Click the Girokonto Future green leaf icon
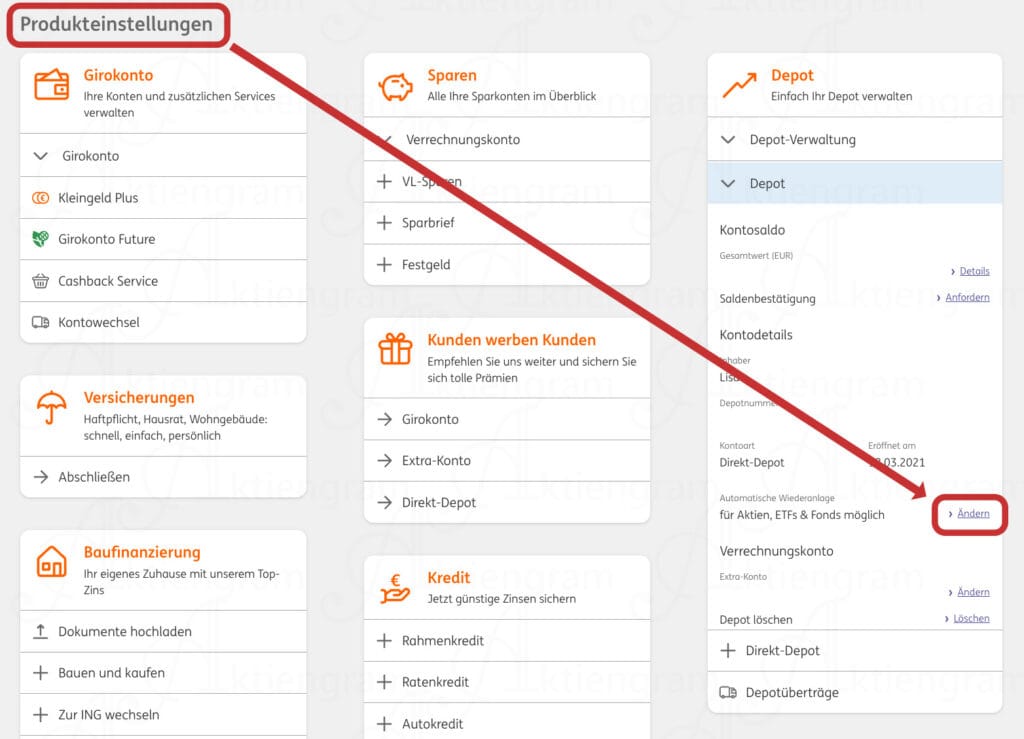Image resolution: width=1024 pixels, height=739 pixels. (40, 239)
